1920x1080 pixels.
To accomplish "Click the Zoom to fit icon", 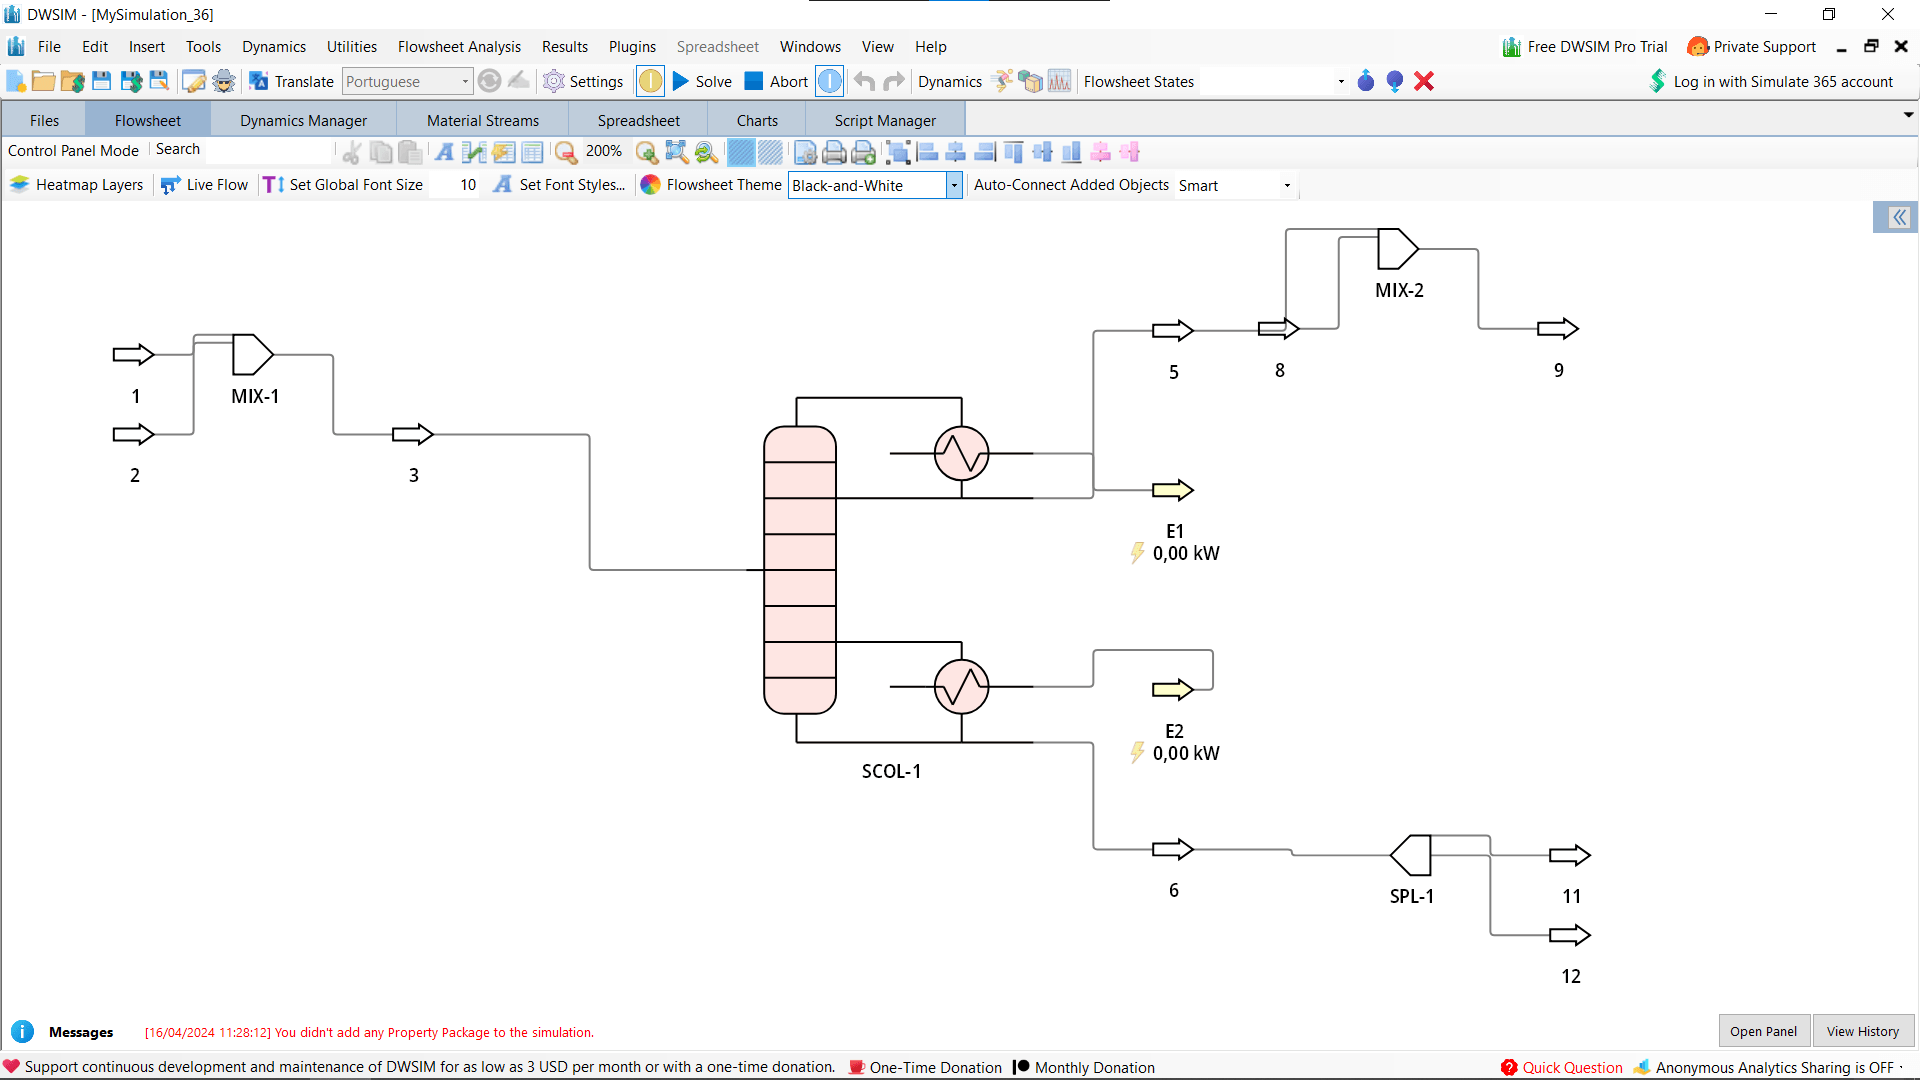I will click(x=677, y=152).
